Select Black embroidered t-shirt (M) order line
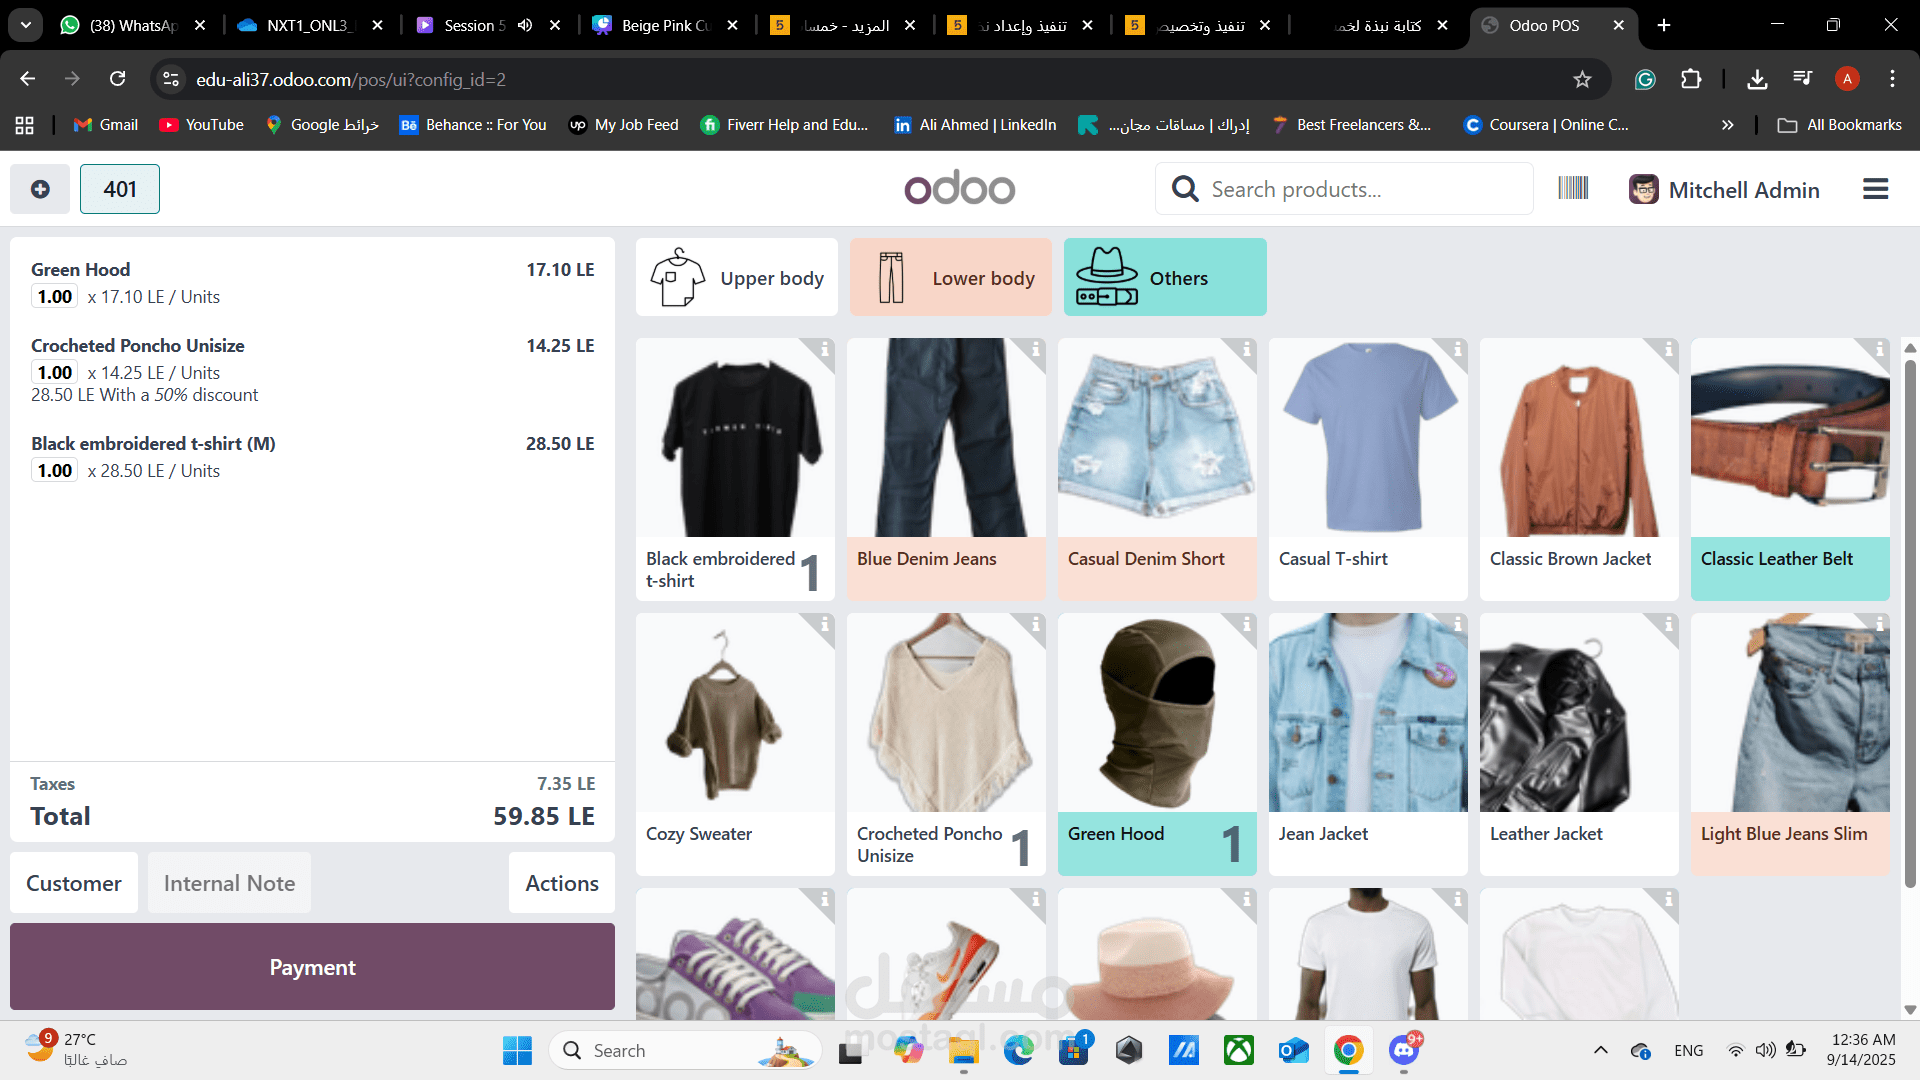1920x1080 pixels. tap(312, 457)
